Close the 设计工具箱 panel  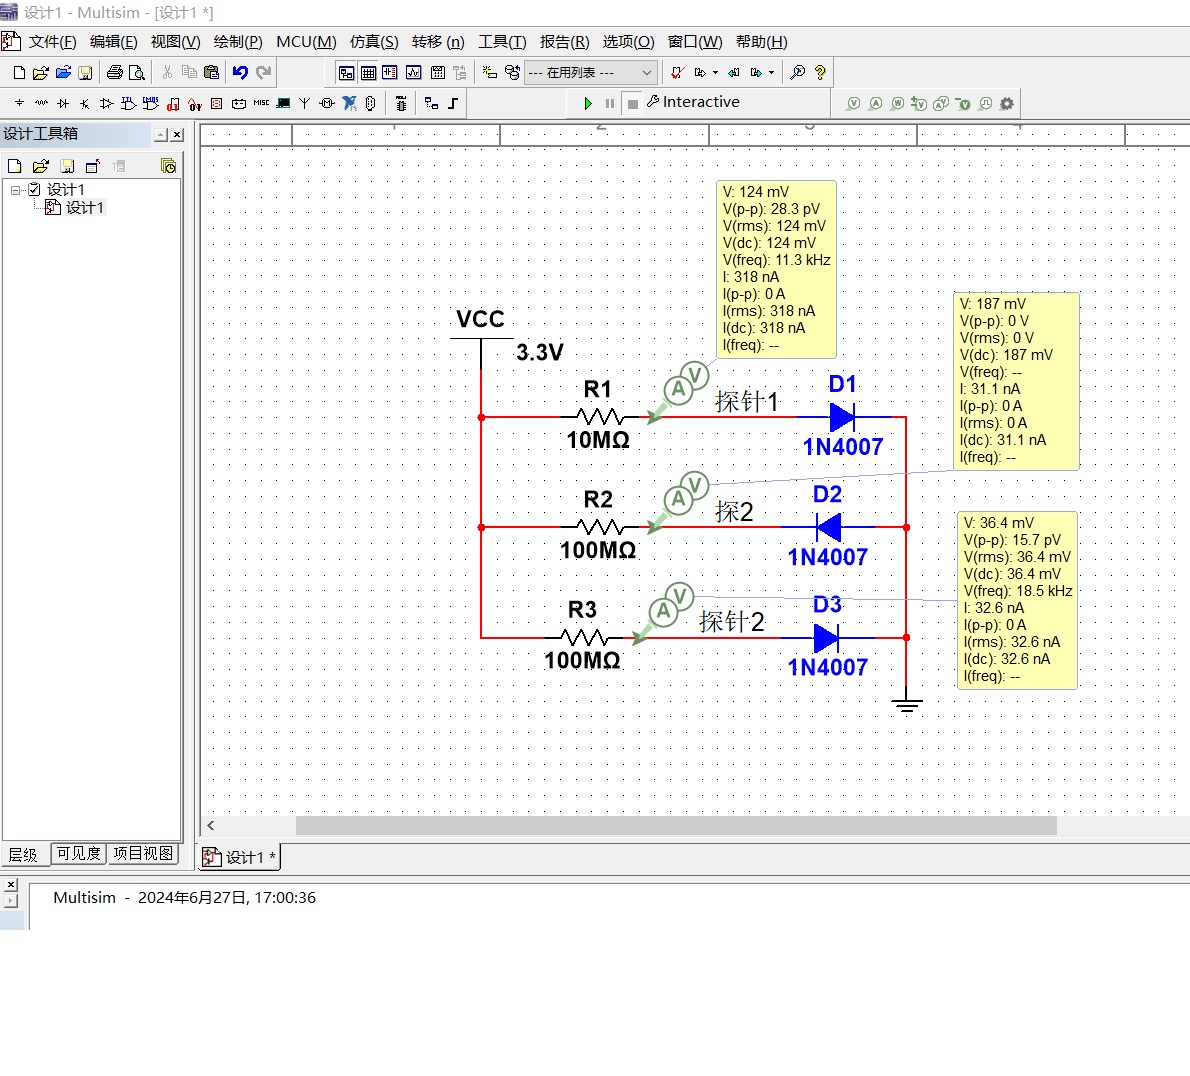pyautogui.click(x=177, y=135)
